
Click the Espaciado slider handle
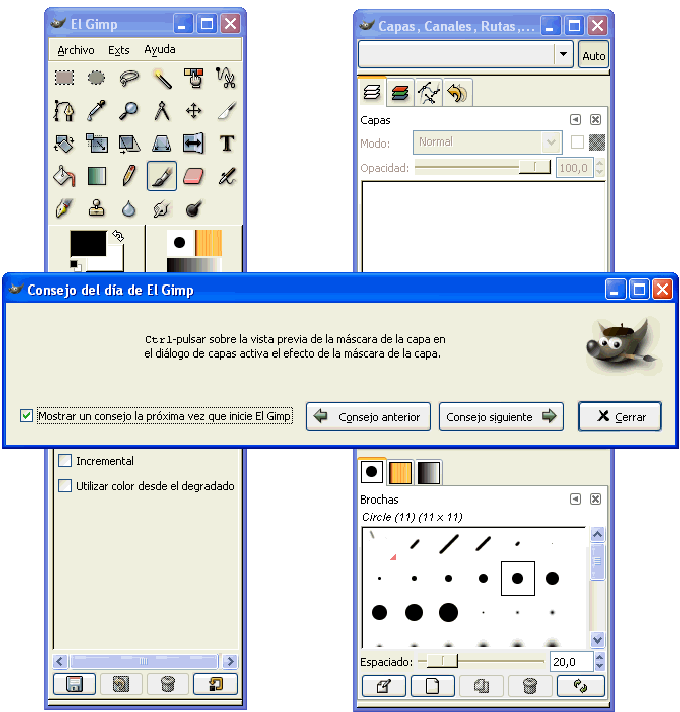[442, 661]
